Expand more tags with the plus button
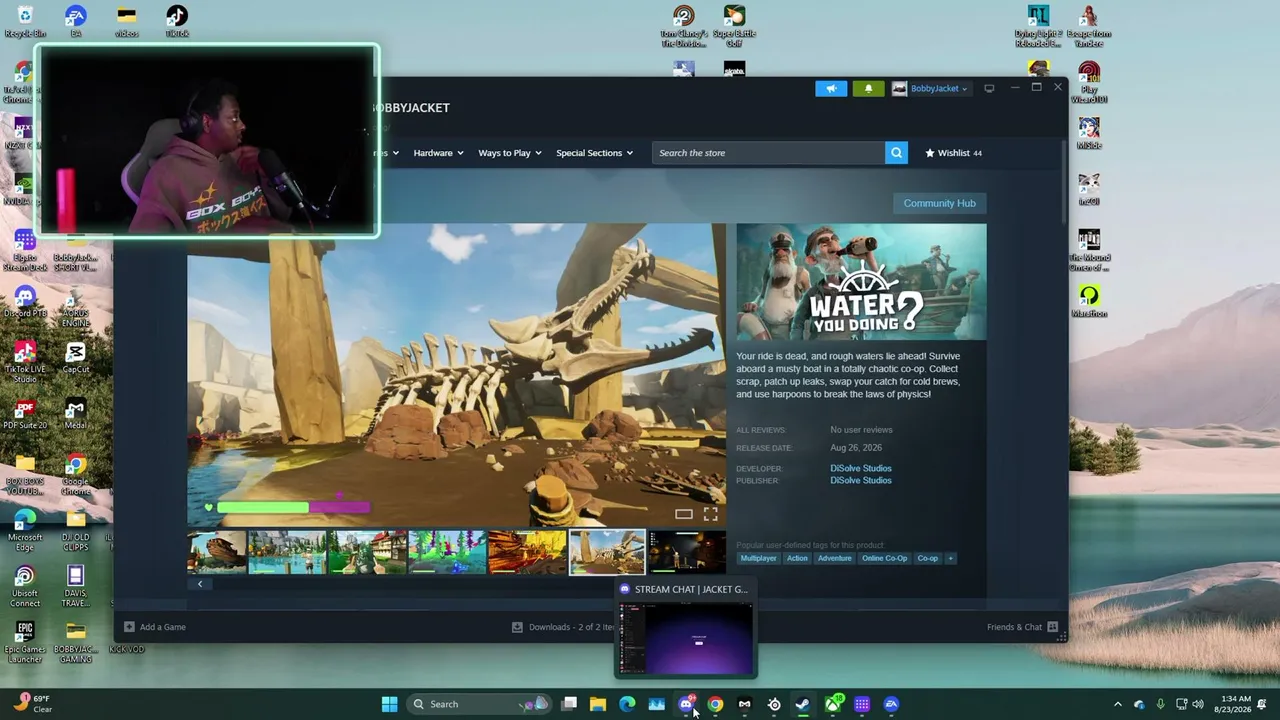The image size is (1280, 720). click(x=950, y=558)
